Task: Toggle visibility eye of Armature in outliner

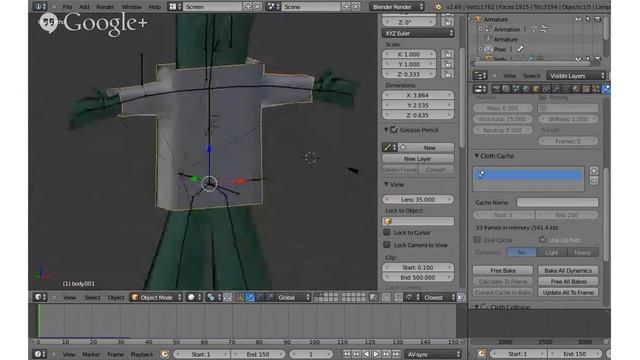Action: (578, 19)
